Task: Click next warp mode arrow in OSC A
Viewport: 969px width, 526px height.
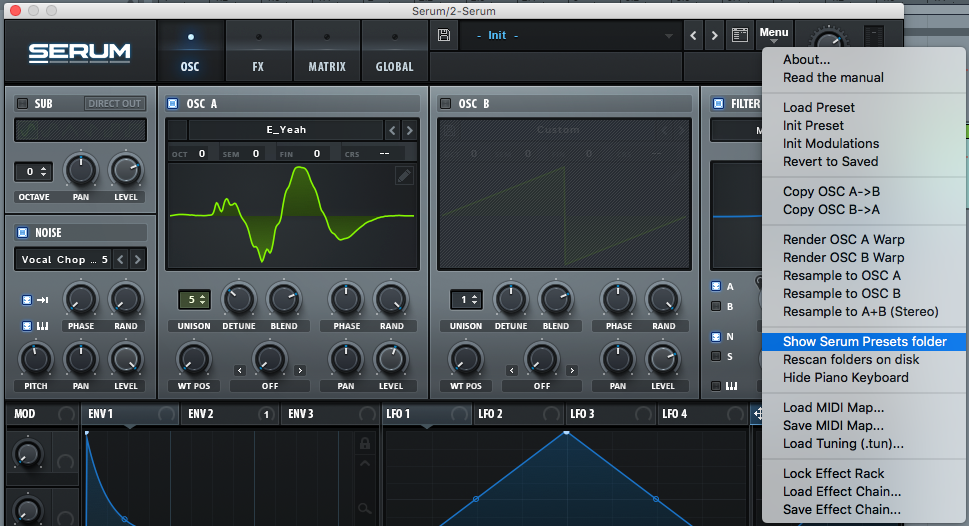Action: pyautogui.click(x=300, y=370)
